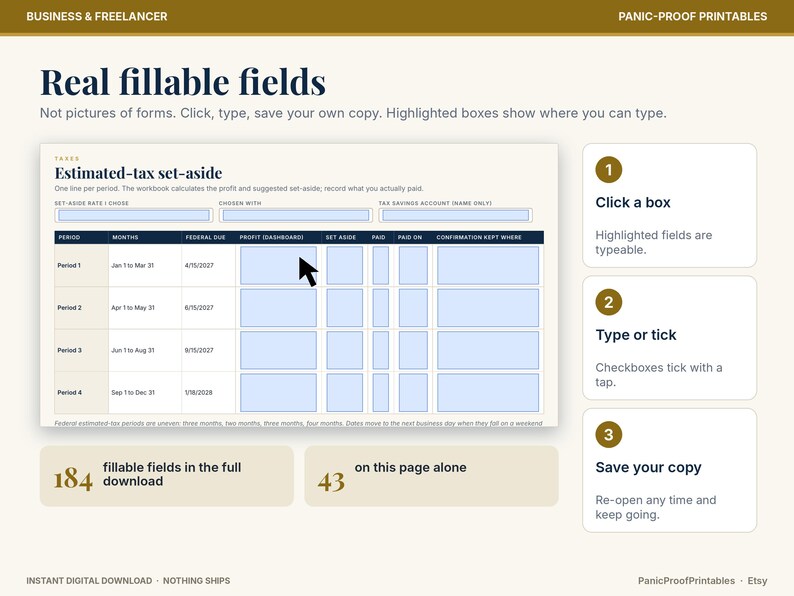Tick the Paid box for Period 1

click(380, 265)
